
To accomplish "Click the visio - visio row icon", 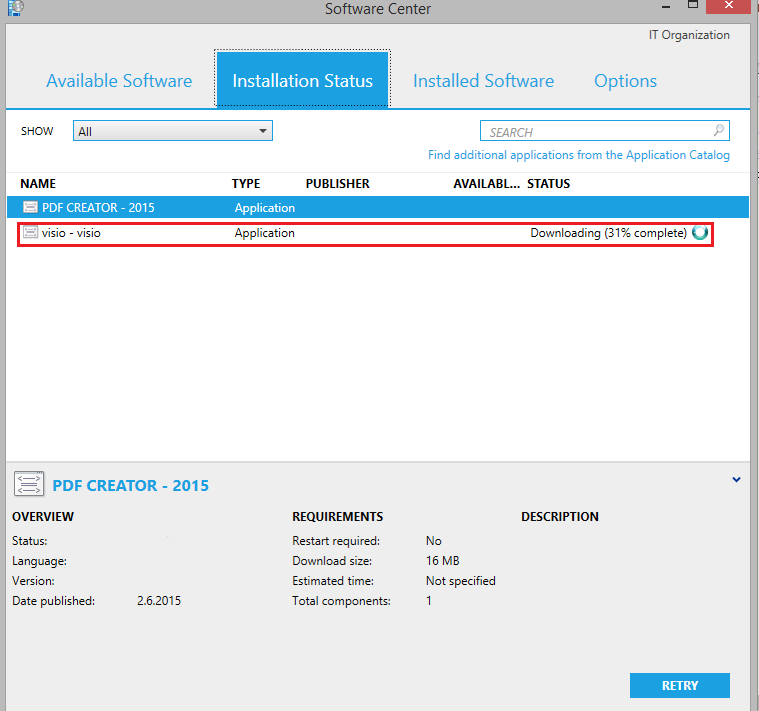I will click(x=30, y=233).
